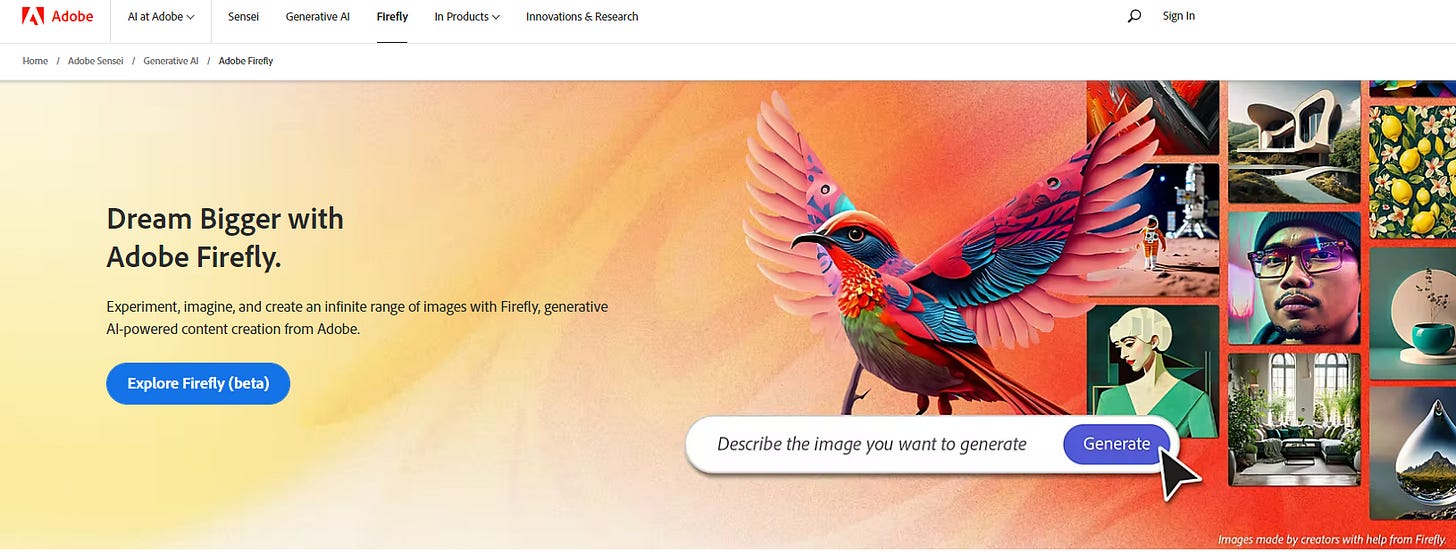Image resolution: width=1456 pixels, height=552 pixels.
Task: Open the Generative AI breadcrumb link
Action: [x=171, y=61]
